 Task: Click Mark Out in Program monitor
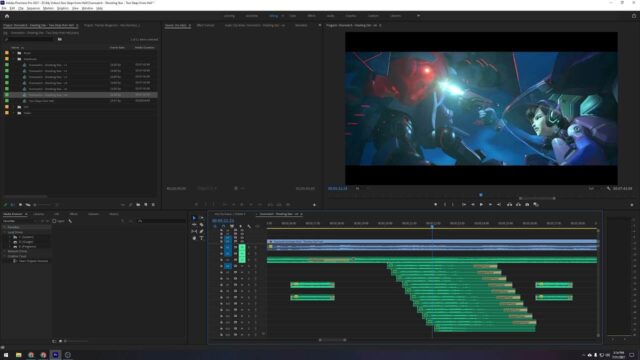pos(453,204)
